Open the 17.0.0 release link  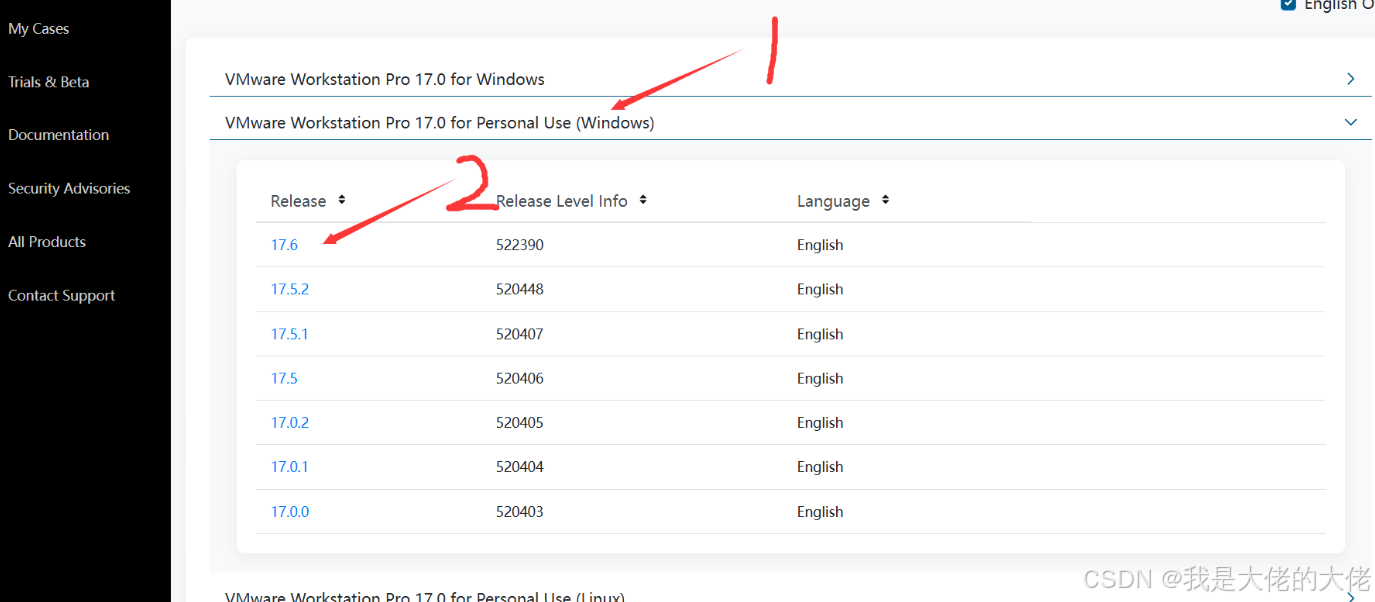pos(290,511)
